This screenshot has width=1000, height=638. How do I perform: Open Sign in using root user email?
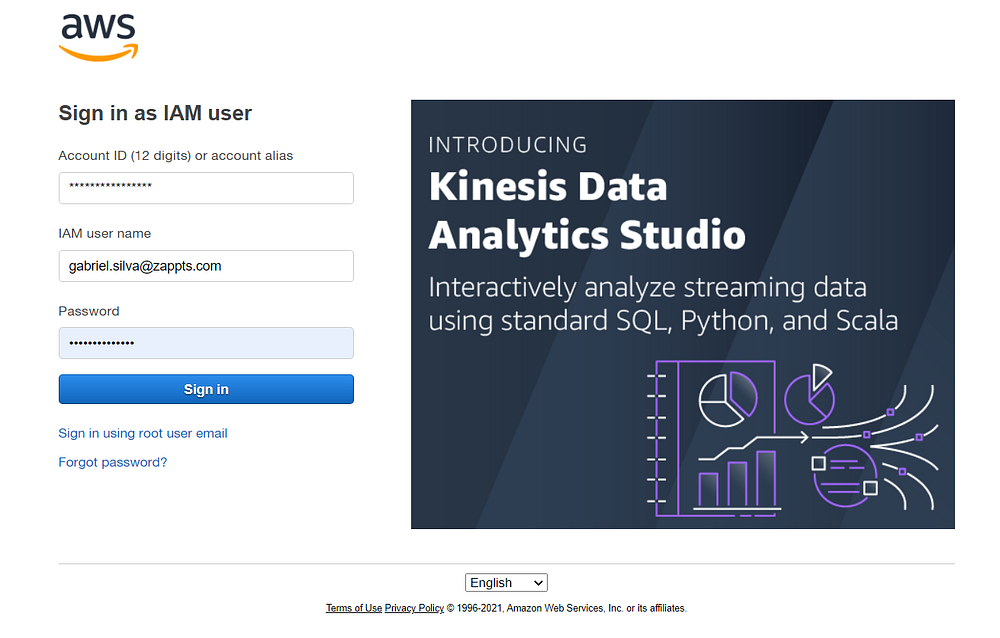click(x=143, y=433)
